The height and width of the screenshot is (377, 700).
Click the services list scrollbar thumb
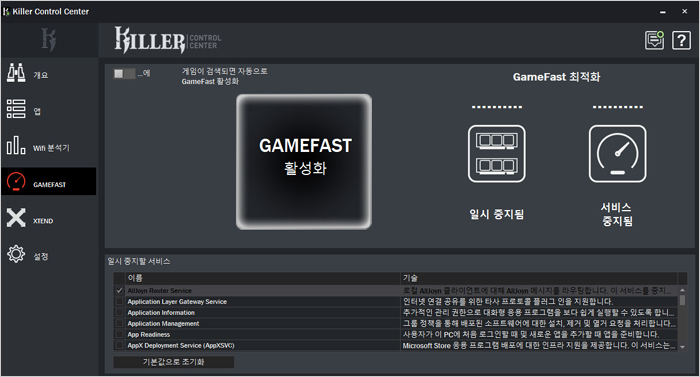click(682, 300)
